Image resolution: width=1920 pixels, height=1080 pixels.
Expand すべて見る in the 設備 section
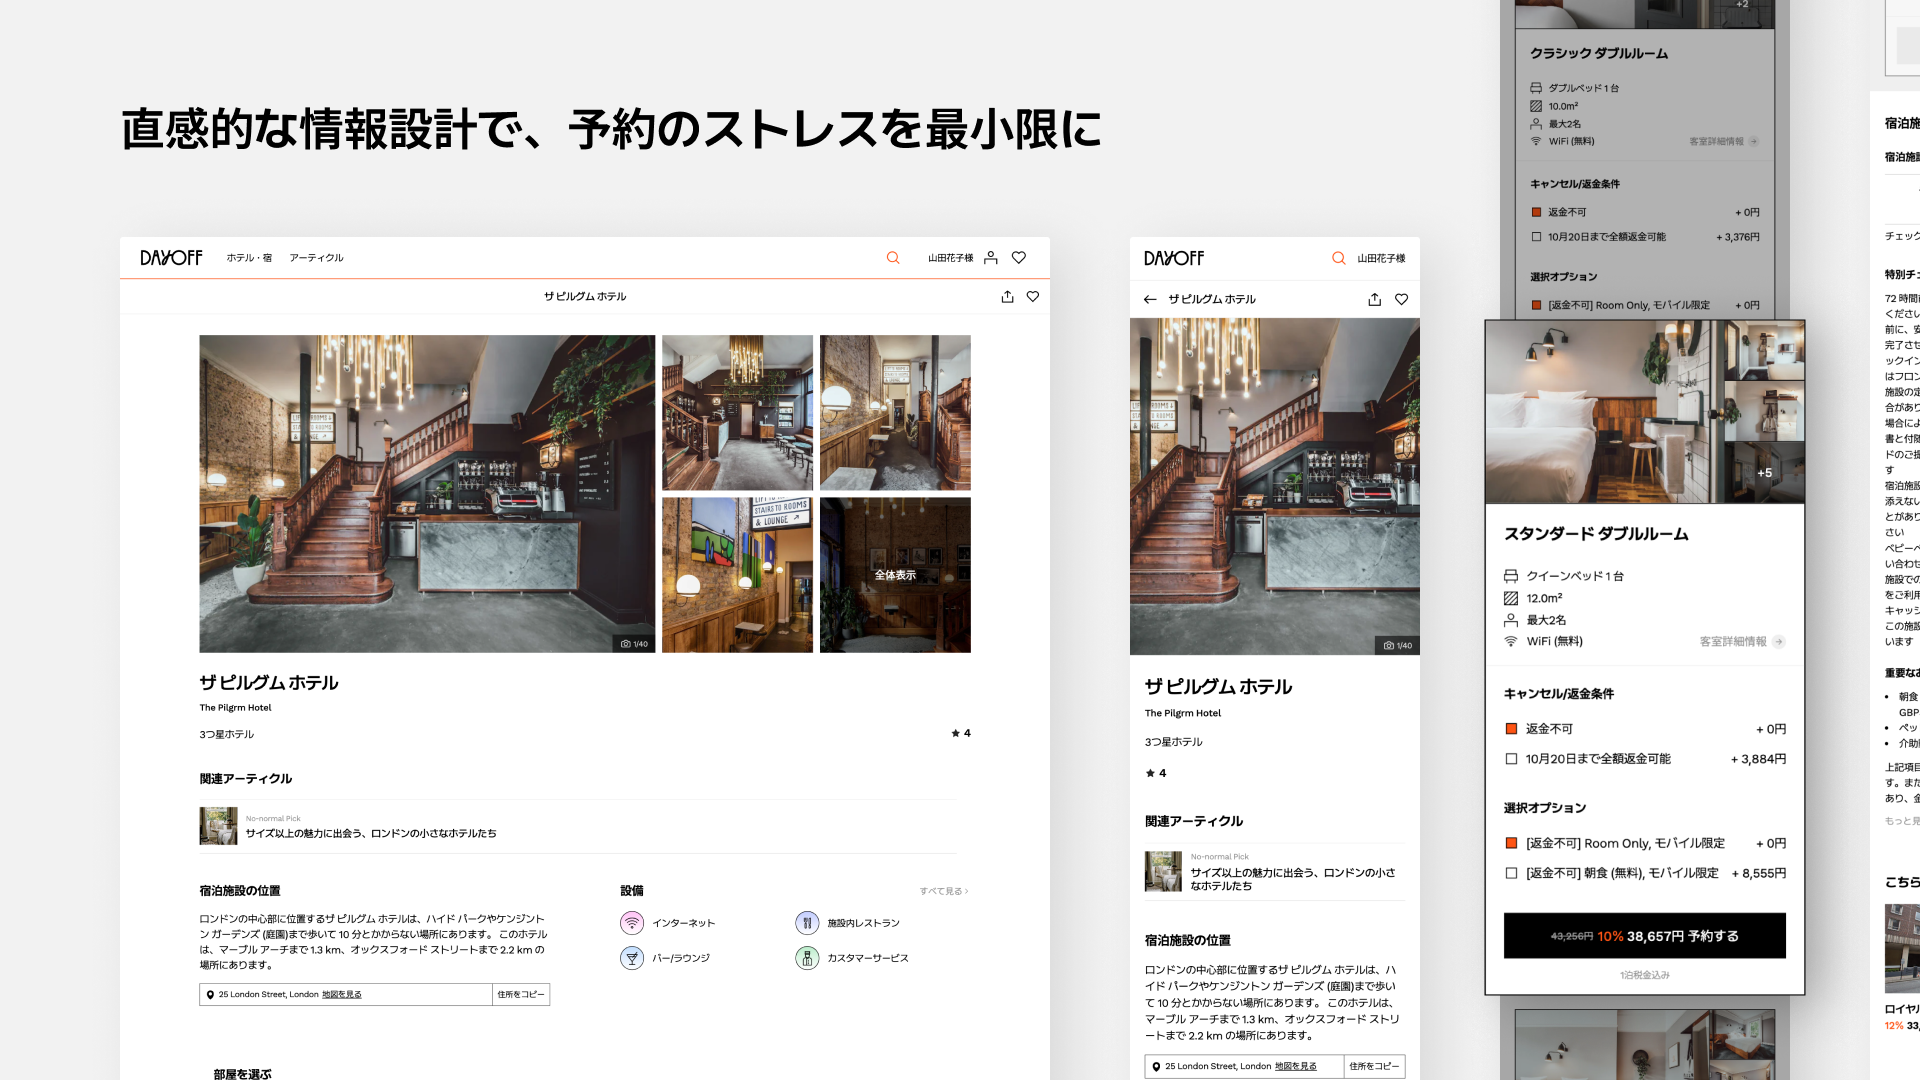(943, 891)
